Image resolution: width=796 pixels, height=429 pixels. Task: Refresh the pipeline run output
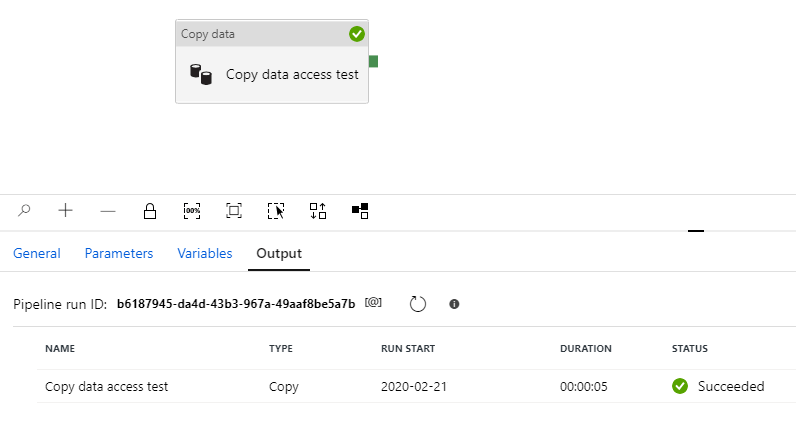tap(418, 303)
